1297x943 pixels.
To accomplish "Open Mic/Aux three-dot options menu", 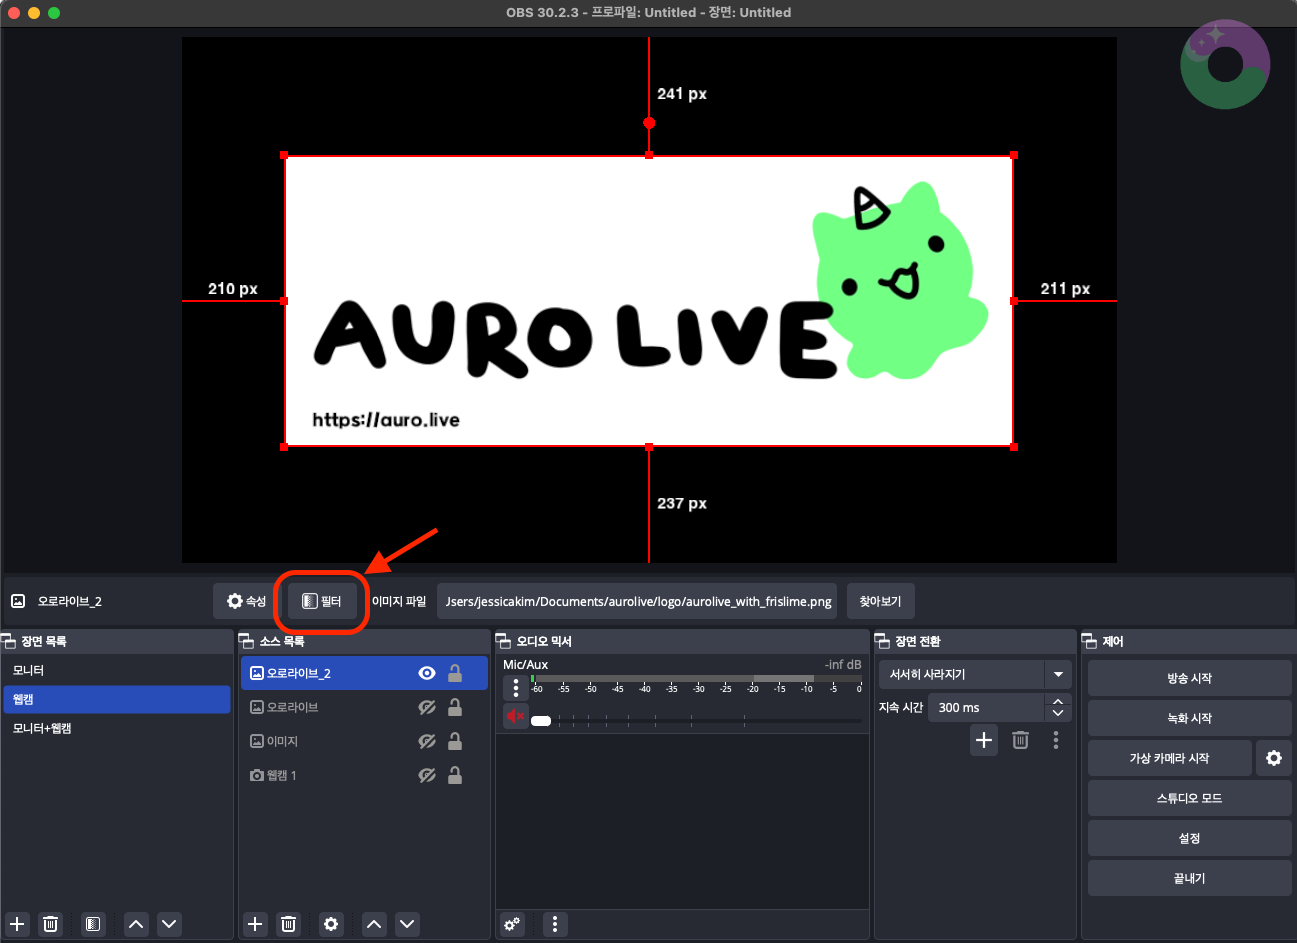I will pyautogui.click(x=516, y=688).
